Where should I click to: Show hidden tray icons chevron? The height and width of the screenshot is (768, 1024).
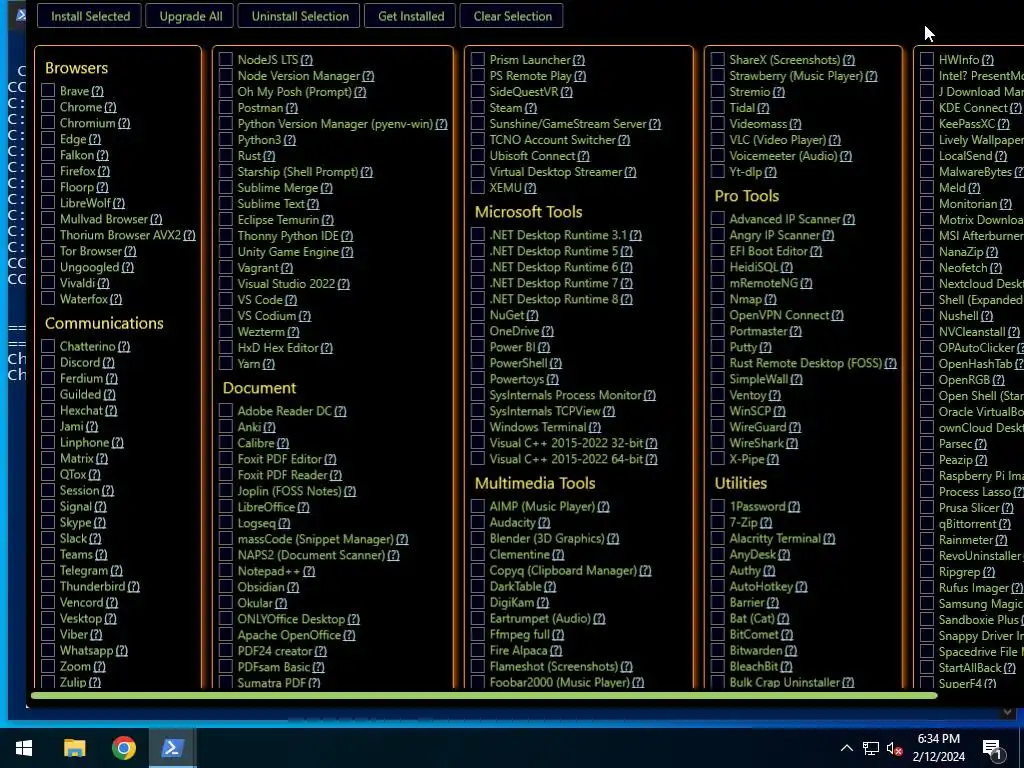846,748
